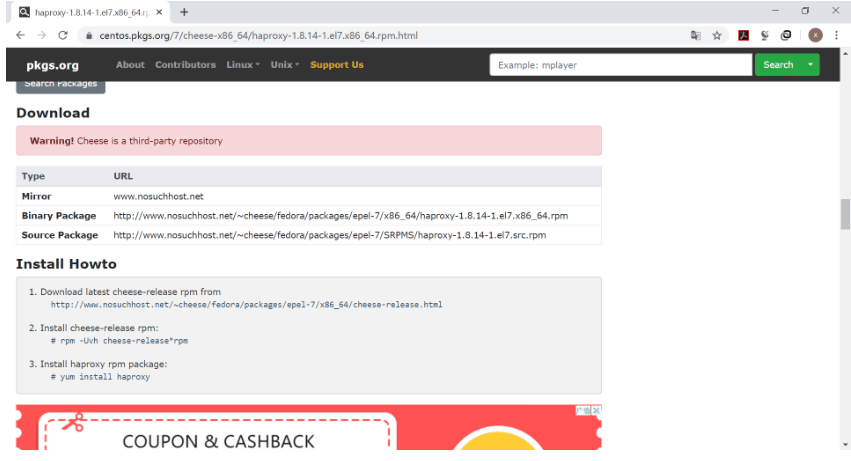
Task: Open the extension icon next to PDF icon
Action: coord(765,36)
